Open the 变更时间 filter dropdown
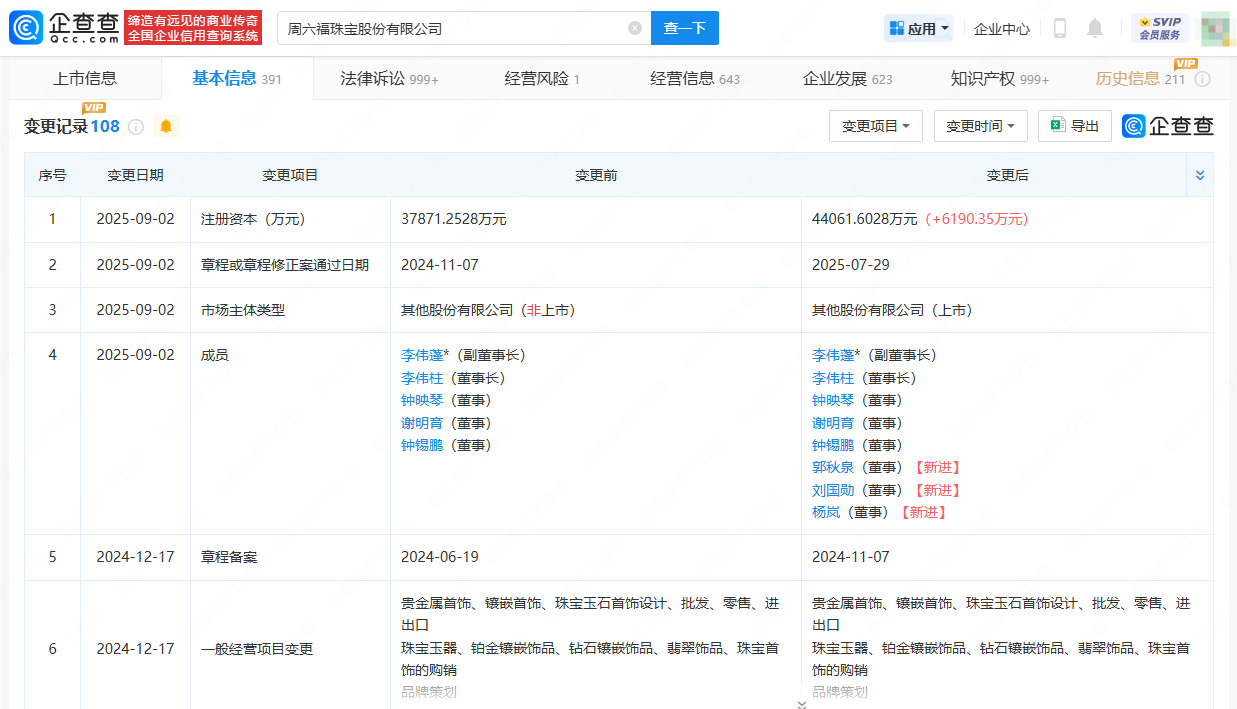This screenshot has width=1237, height=709. coord(980,126)
